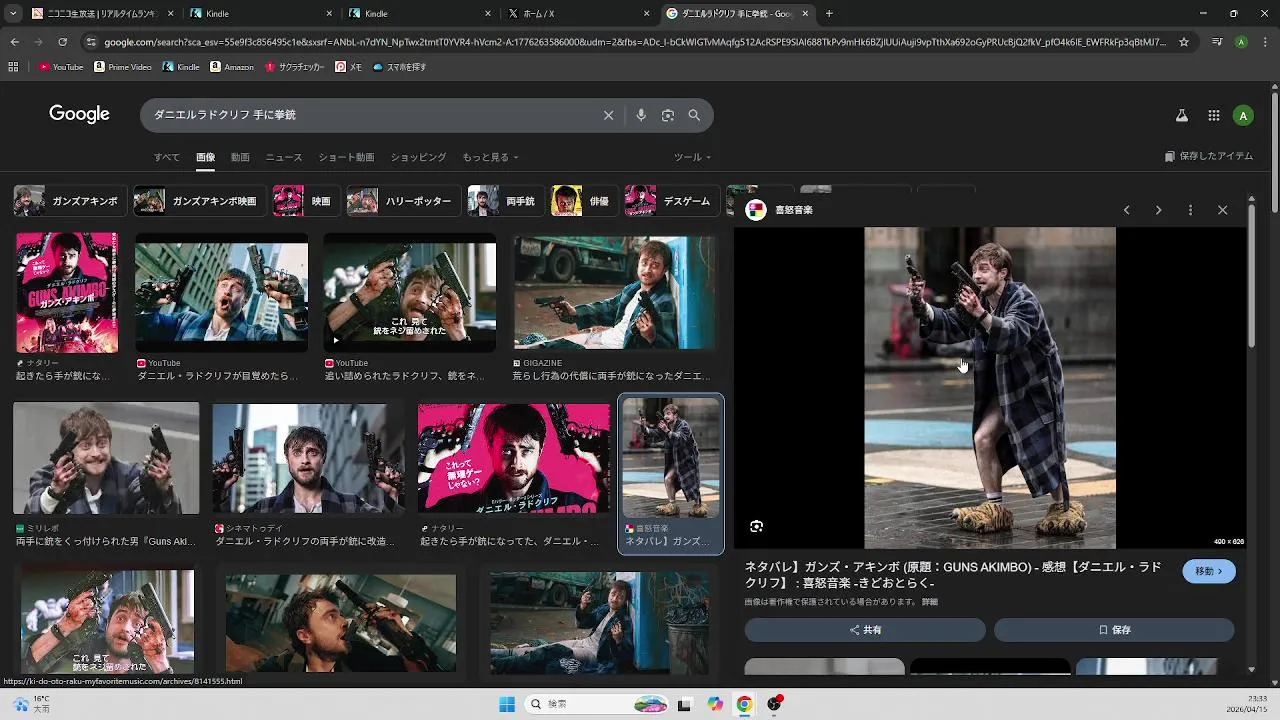Clear the Google search box text

pyautogui.click(x=608, y=115)
